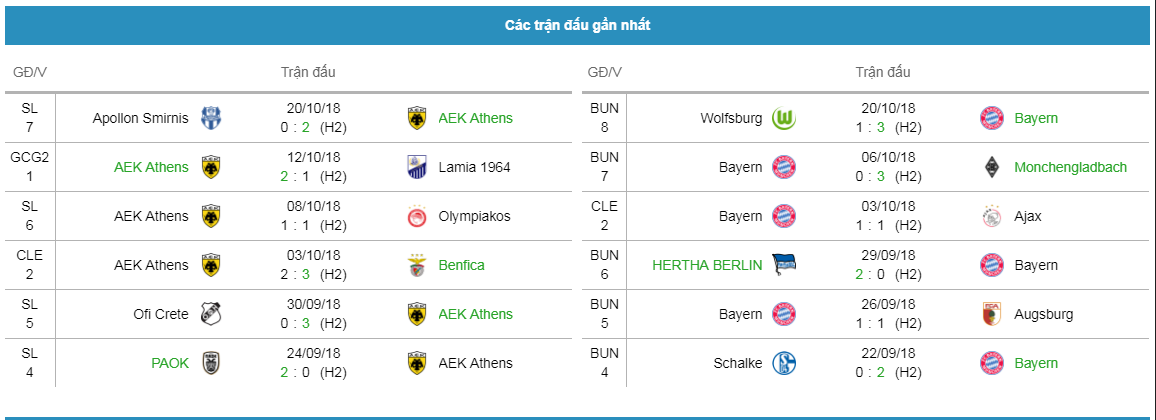Click the Wolfsburg green W logo

(784, 118)
